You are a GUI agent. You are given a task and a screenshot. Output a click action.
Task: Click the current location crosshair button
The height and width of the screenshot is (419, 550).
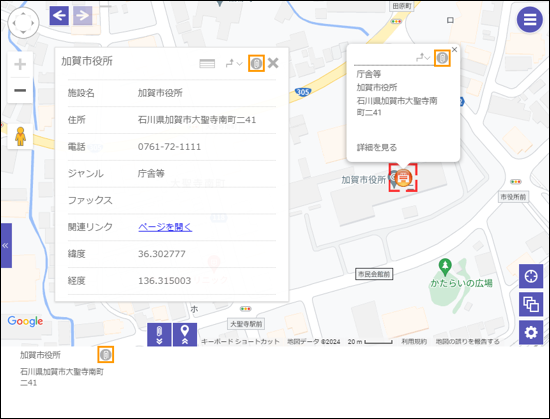click(x=531, y=276)
